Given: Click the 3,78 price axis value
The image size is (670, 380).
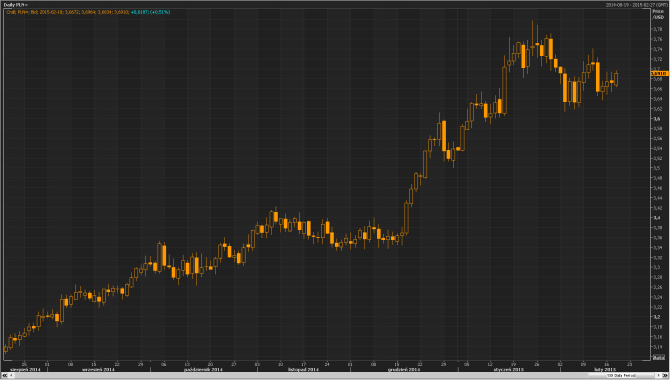Looking at the screenshot, I should [658, 29].
